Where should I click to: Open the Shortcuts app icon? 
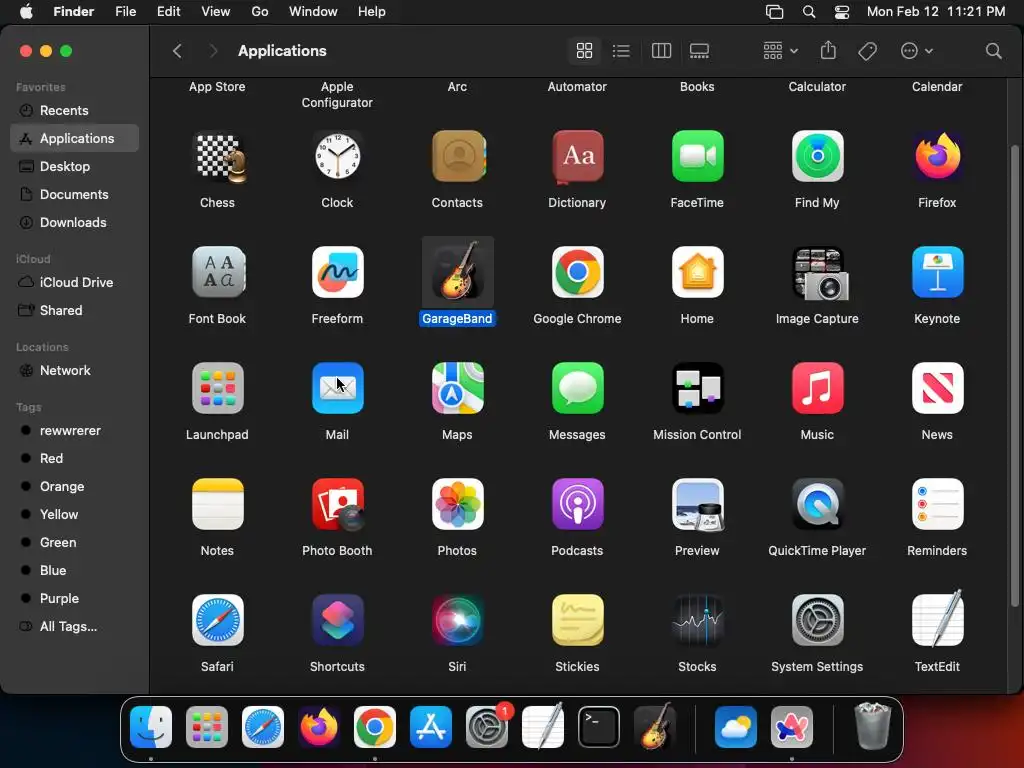click(x=337, y=620)
